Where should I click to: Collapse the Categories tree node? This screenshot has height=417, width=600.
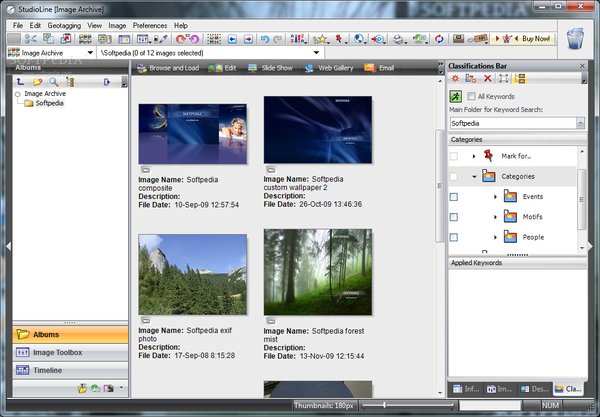point(474,176)
